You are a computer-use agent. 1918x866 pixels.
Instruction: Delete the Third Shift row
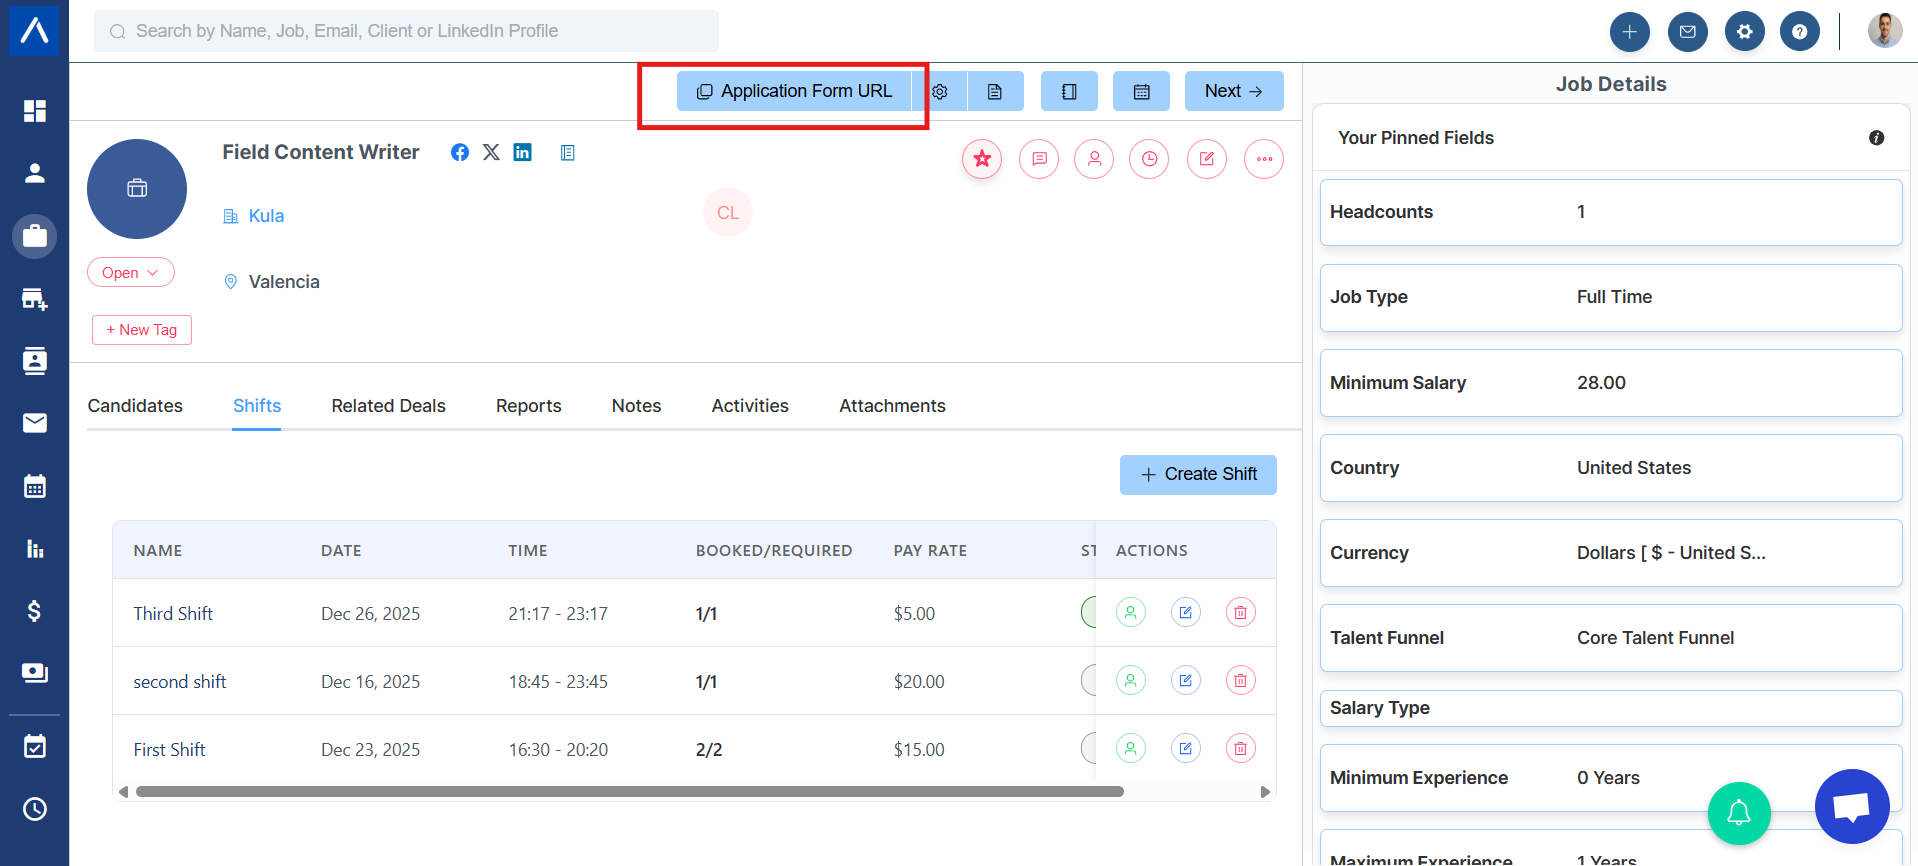(1241, 612)
